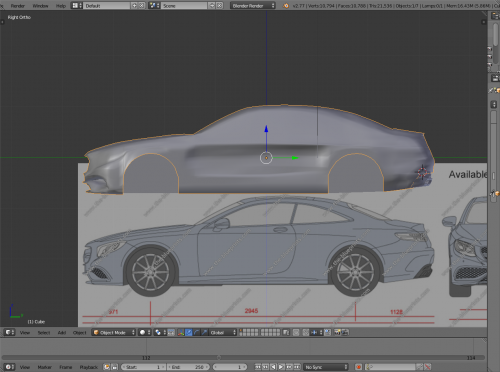The image size is (500, 372).
Task: Open 3D viewport editor type selector
Action: 10,332
